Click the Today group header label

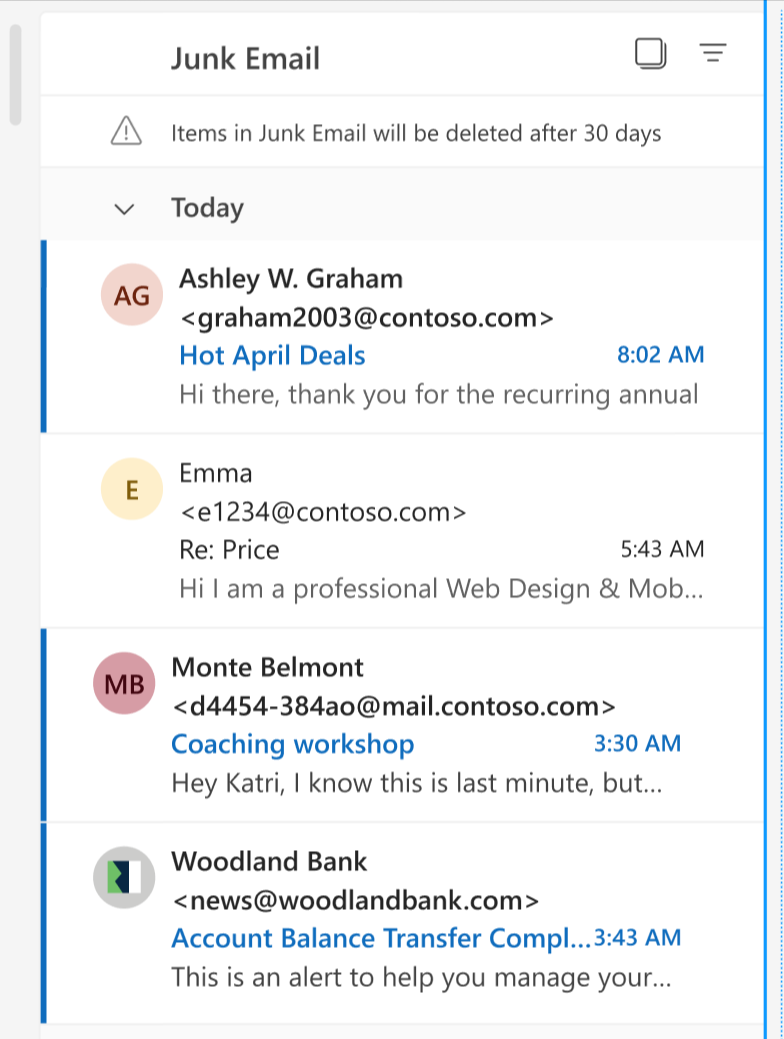207,208
